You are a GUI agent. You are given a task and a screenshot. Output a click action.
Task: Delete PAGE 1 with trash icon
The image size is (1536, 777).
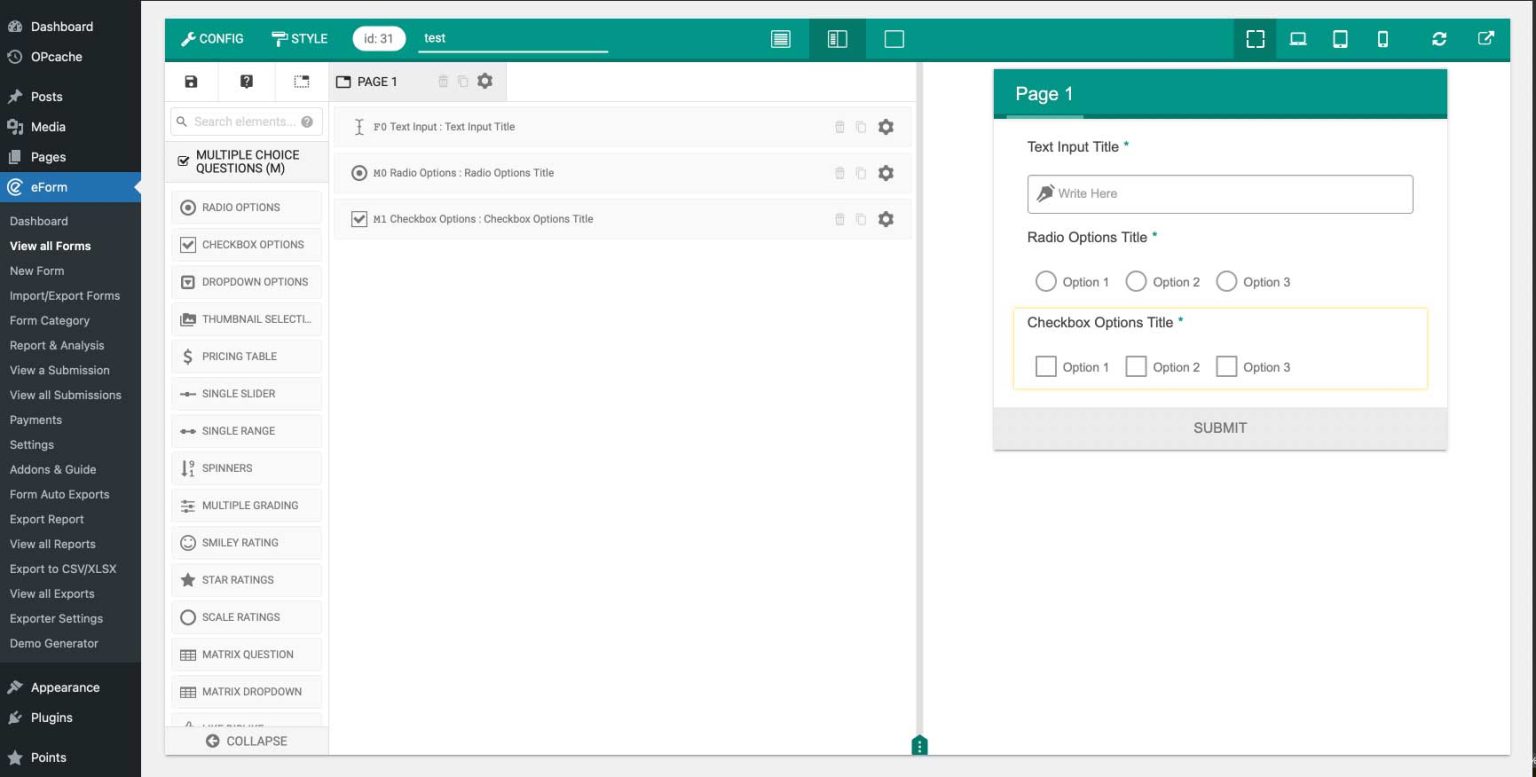point(443,82)
